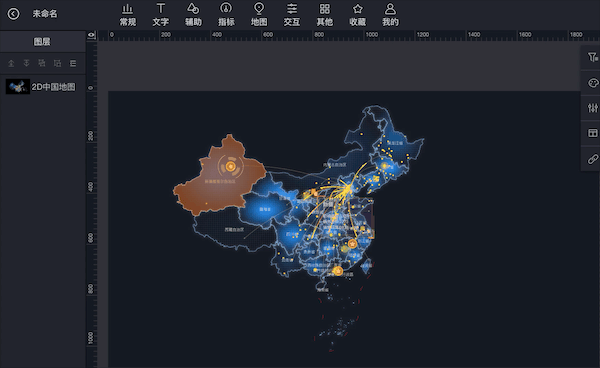Click the bring-to-top layer icon
This screenshot has height=368, width=600.
11,63
